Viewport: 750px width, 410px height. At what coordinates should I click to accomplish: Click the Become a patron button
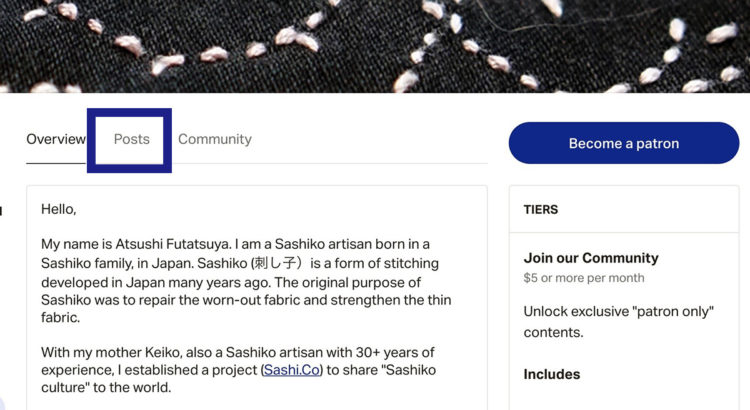tap(623, 143)
